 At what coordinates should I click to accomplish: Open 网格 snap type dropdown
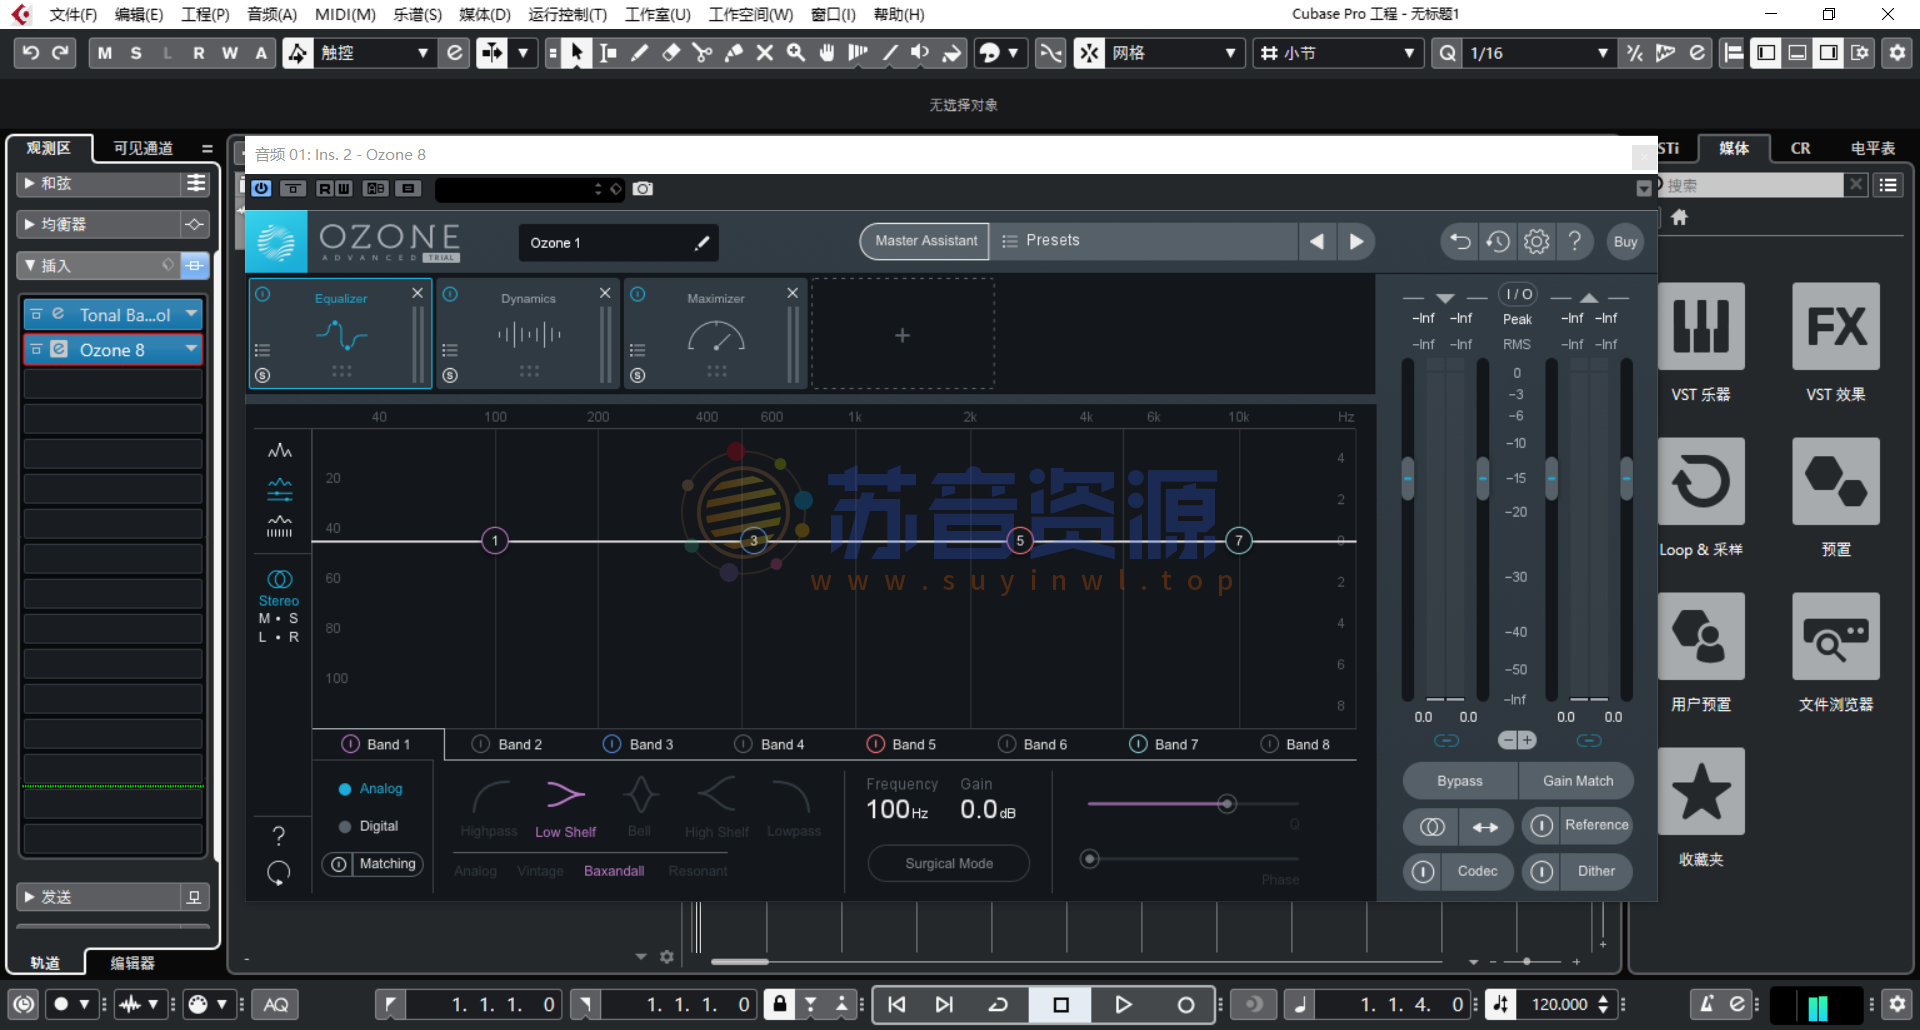1173,53
